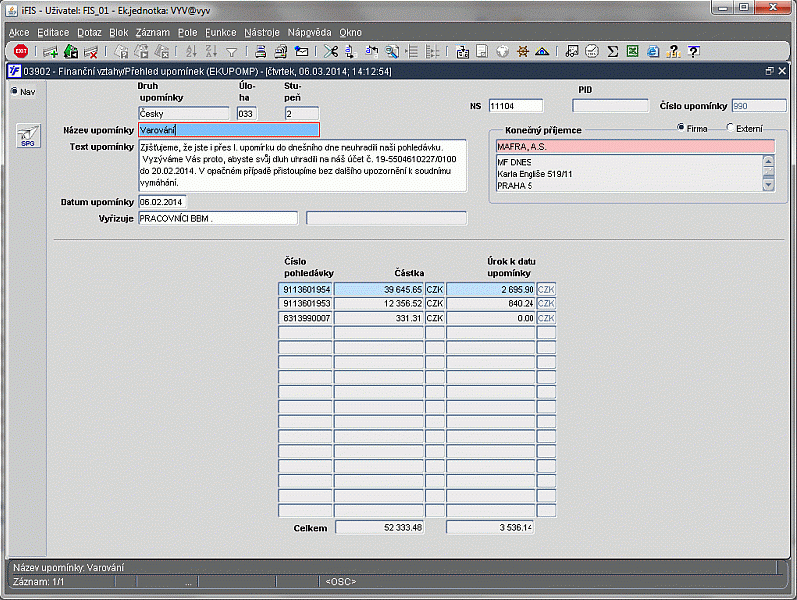Click the Celkem total 52 333.48
The width and height of the screenshot is (797, 600).
click(x=379, y=528)
